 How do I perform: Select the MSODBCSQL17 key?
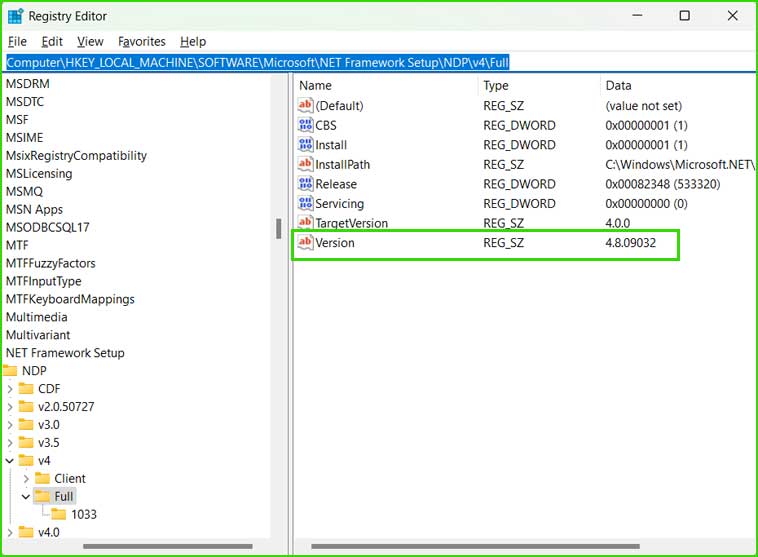click(47, 227)
